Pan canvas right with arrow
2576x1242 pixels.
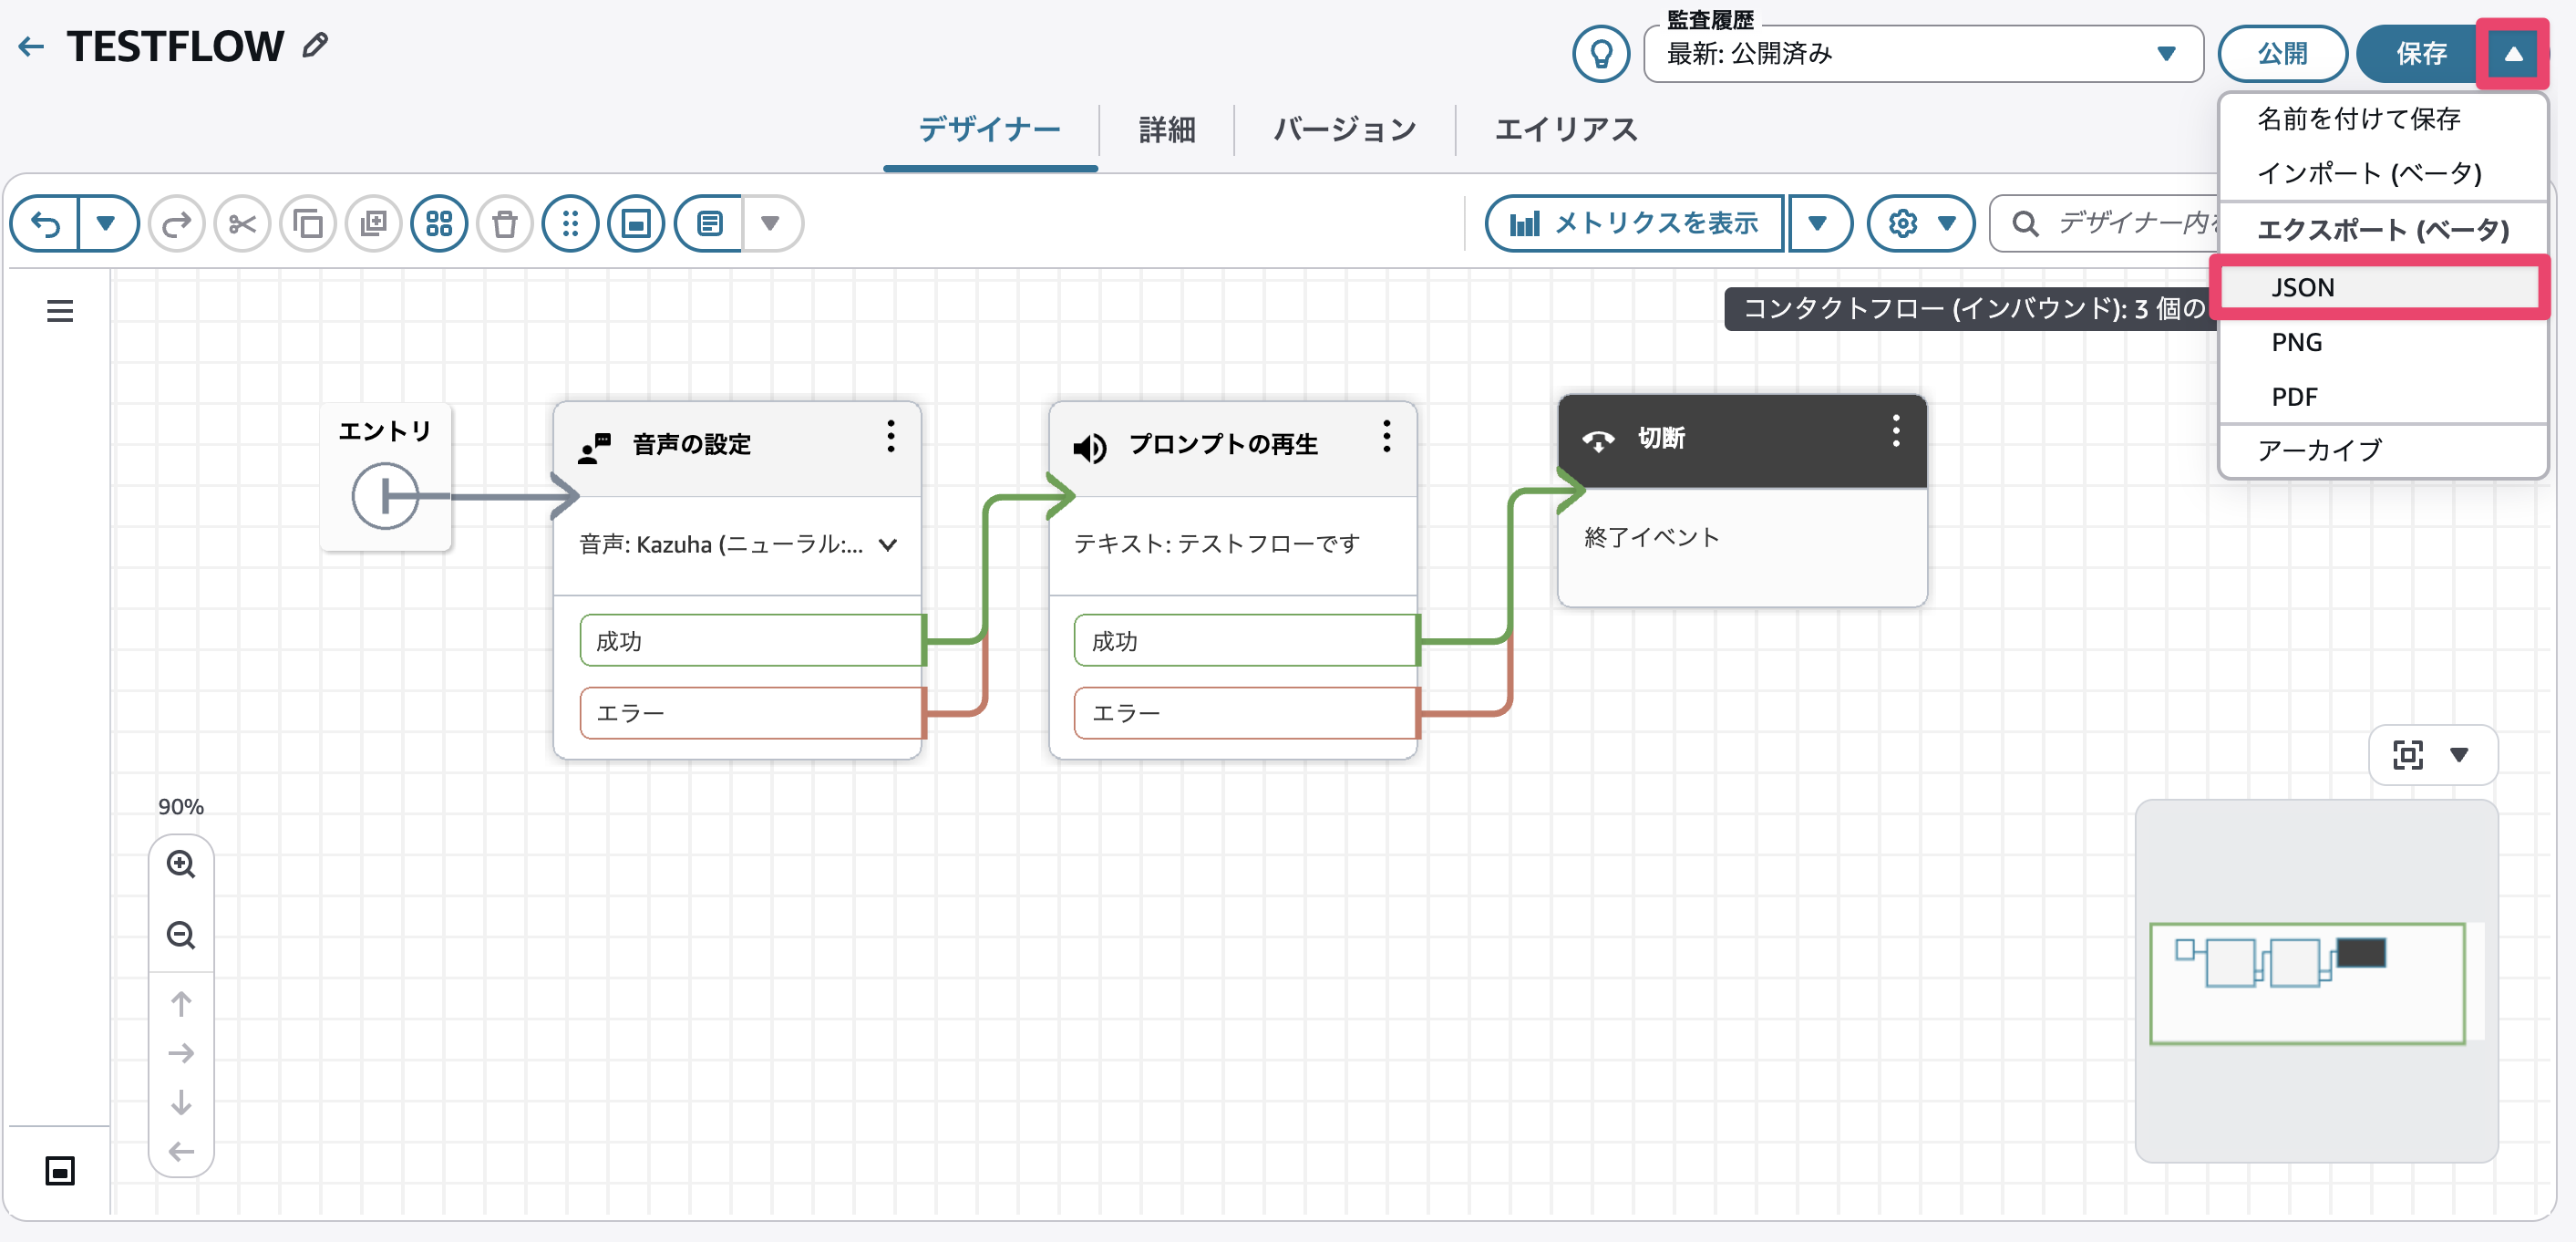(x=181, y=1053)
